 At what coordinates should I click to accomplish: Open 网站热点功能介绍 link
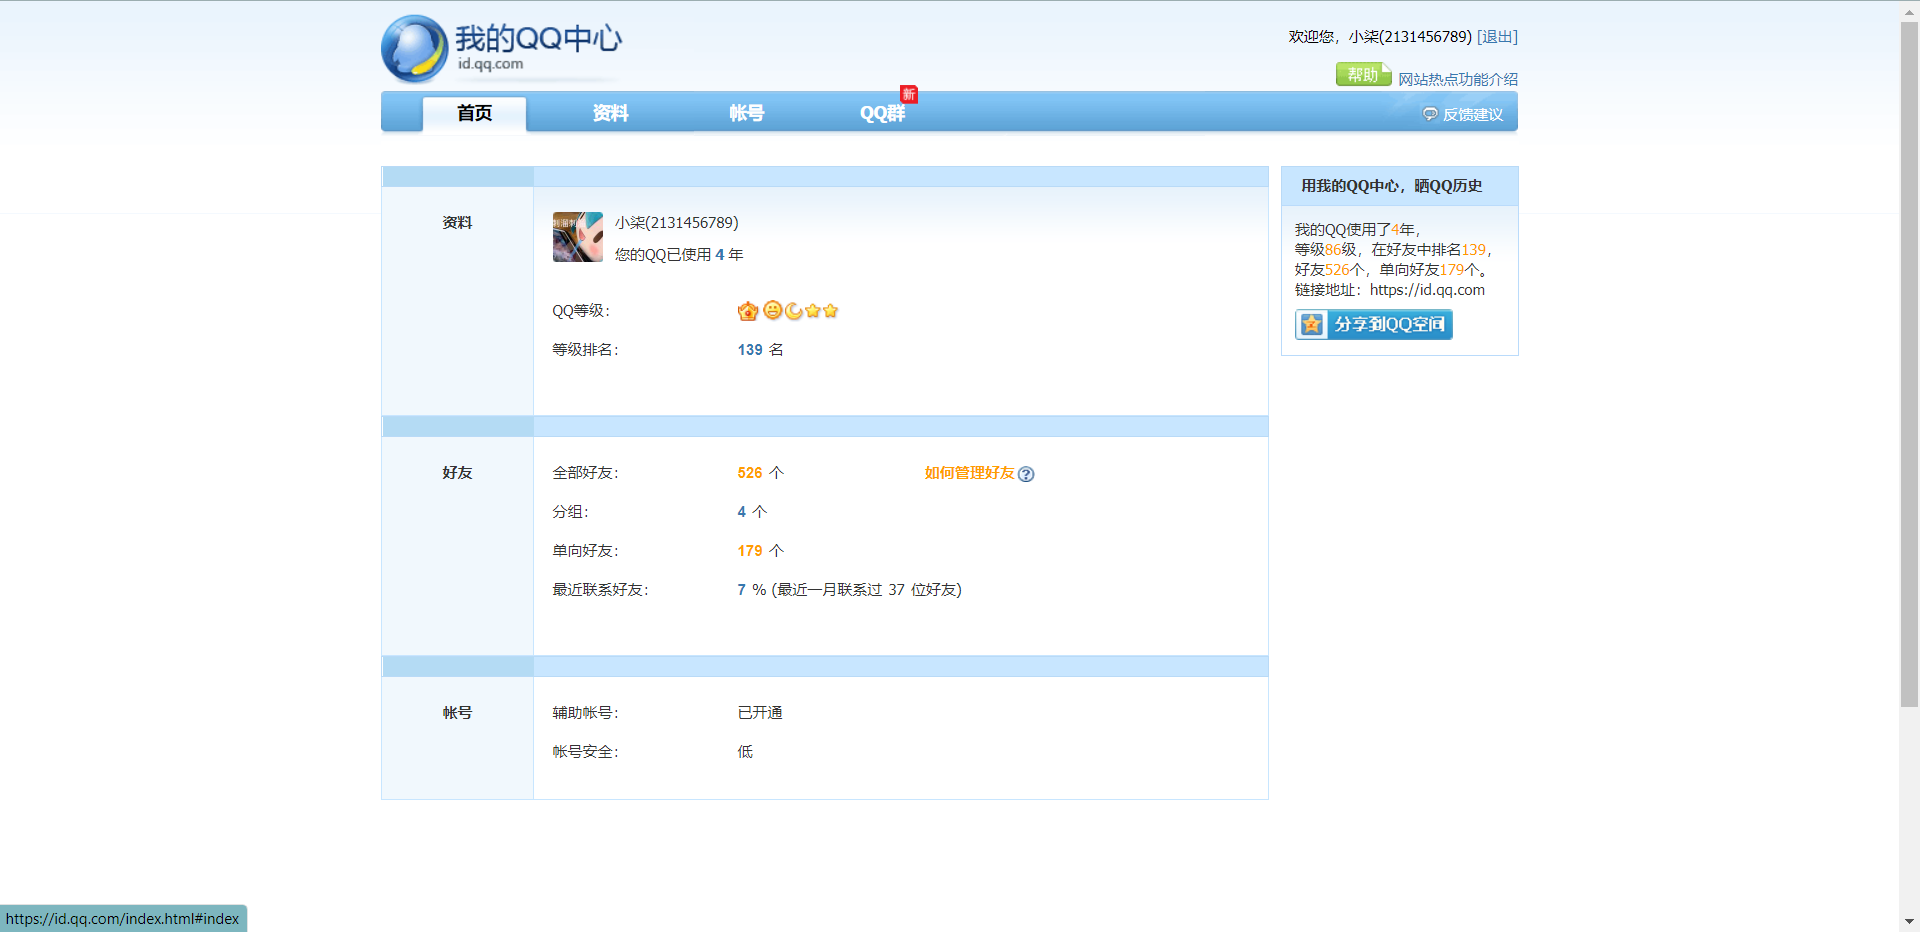point(1458,79)
